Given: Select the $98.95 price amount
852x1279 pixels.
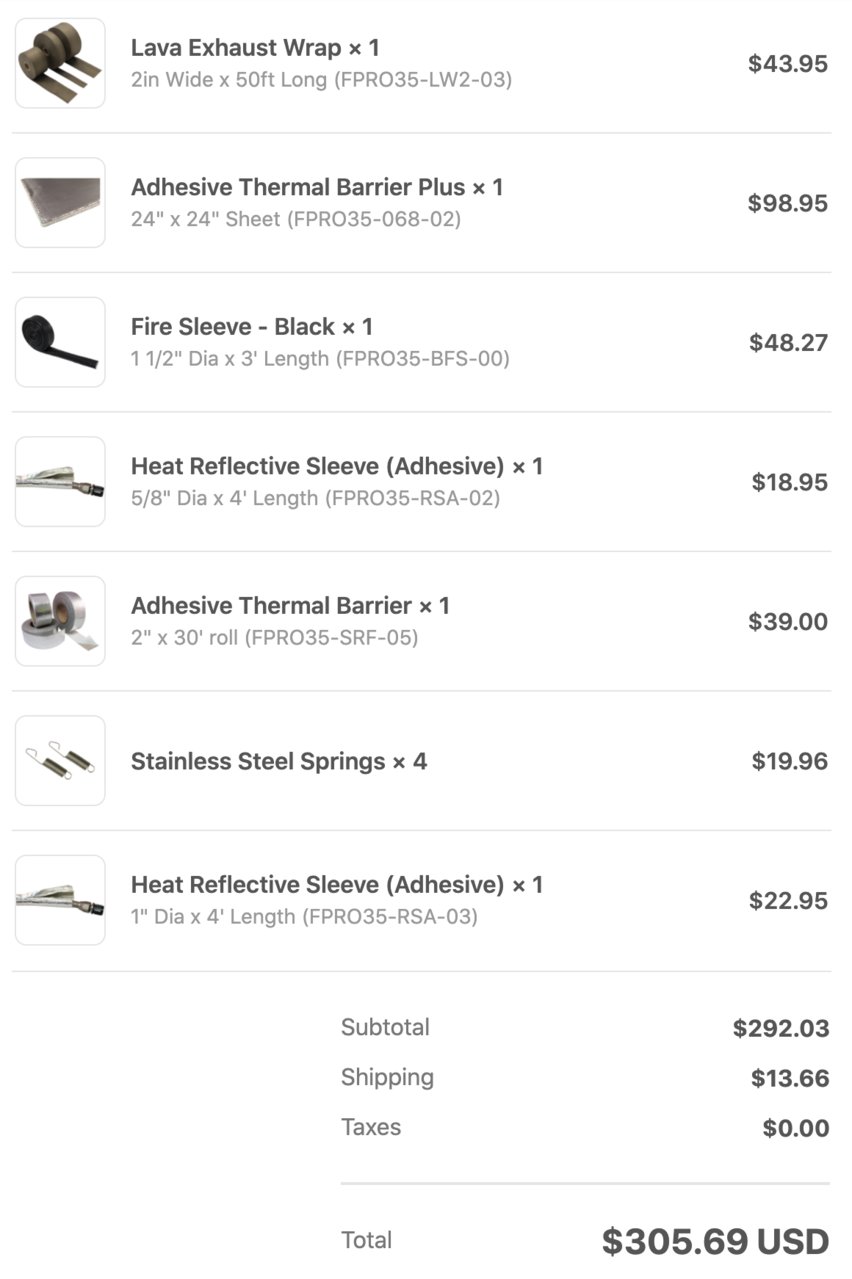Looking at the screenshot, I should (788, 203).
